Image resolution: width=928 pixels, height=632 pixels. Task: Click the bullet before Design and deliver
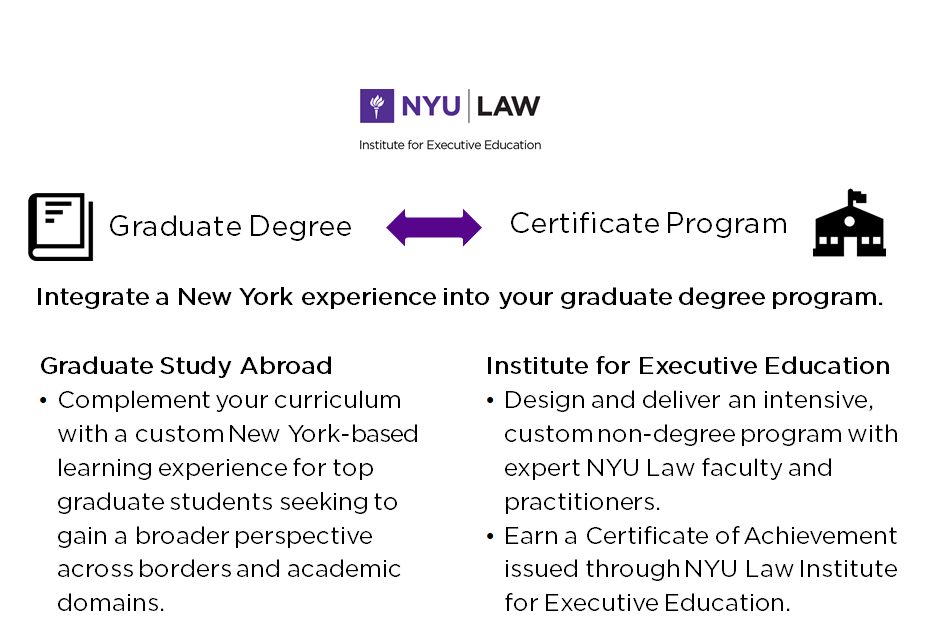coord(490,401)
